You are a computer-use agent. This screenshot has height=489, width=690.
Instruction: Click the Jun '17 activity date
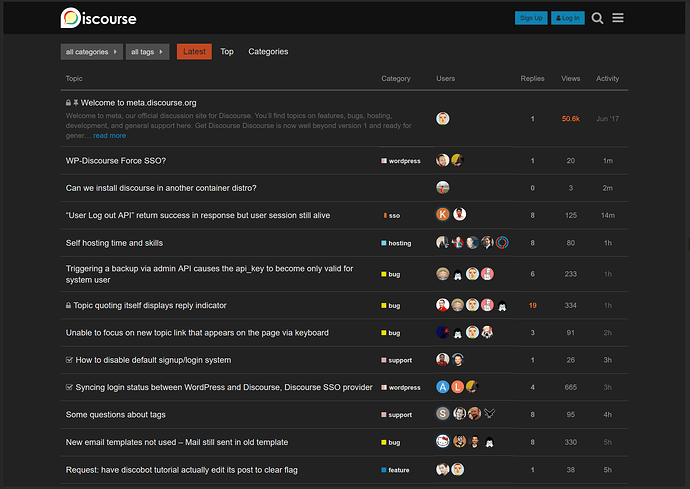point(607,119)
